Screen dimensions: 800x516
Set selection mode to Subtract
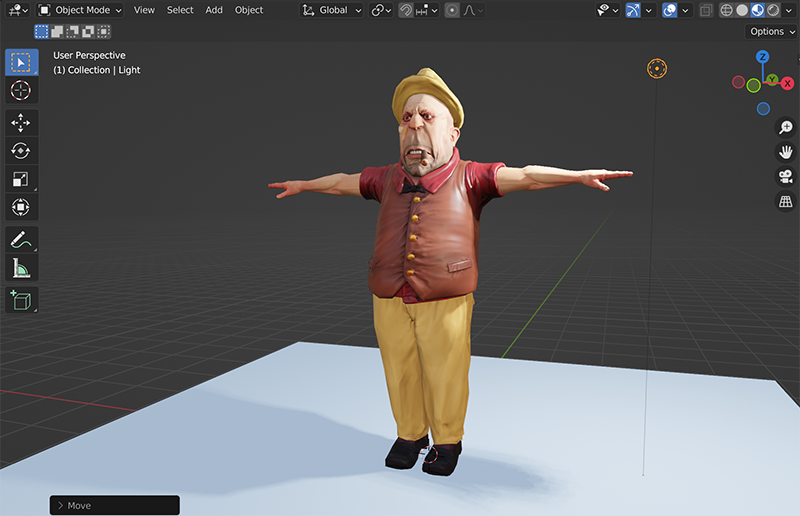(x=73, y=32)
